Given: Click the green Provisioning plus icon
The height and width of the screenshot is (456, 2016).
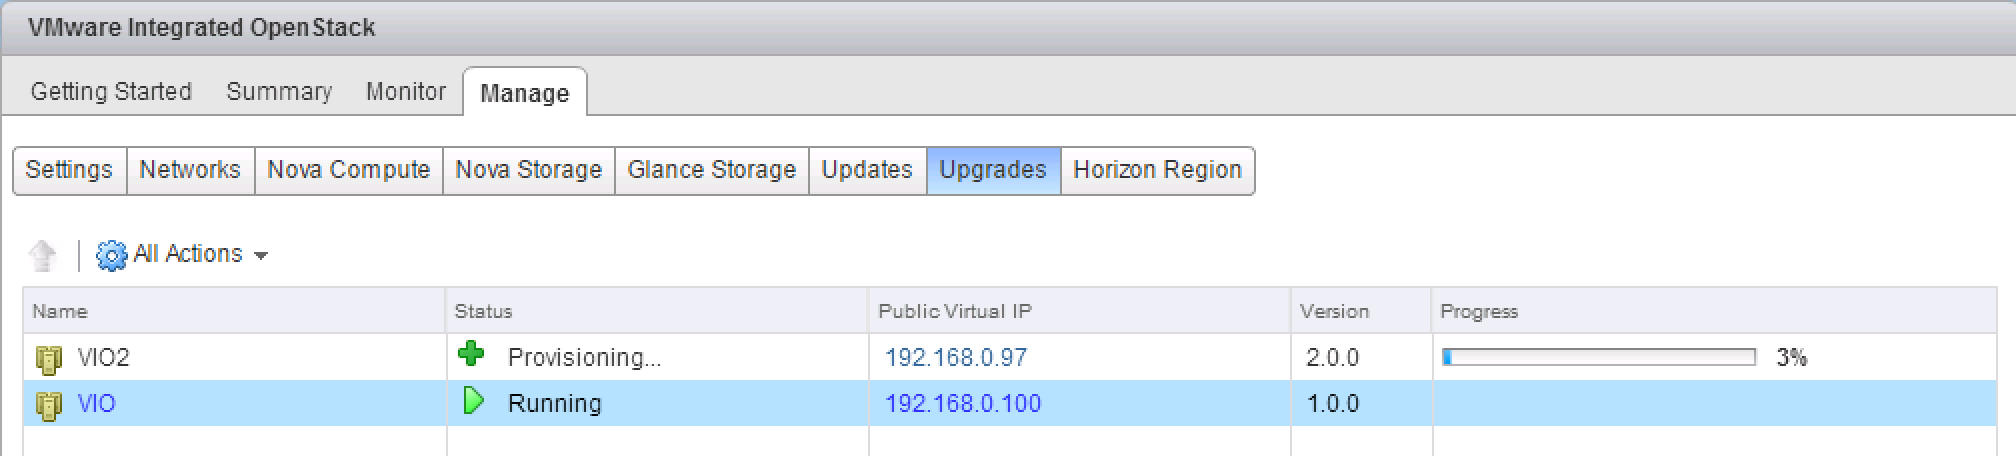Looking at the screenshot, I should pyautogui.click(x=471, y=355).
